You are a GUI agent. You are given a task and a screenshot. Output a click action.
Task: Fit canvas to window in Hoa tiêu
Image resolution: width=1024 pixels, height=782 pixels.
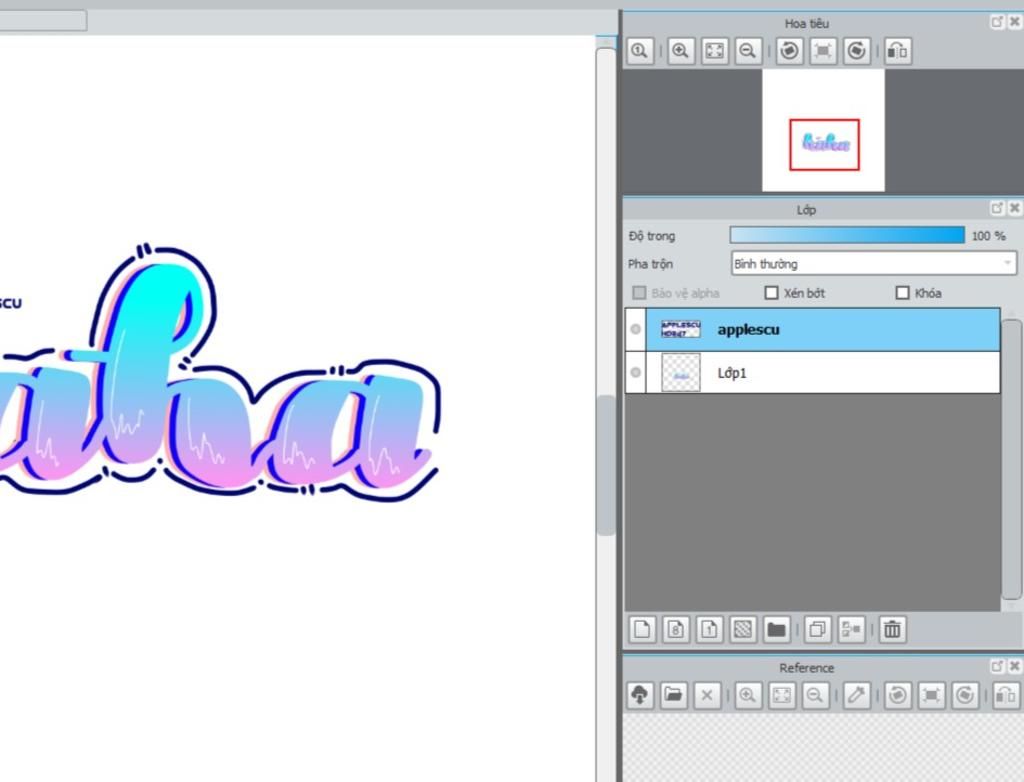point(714,51)
